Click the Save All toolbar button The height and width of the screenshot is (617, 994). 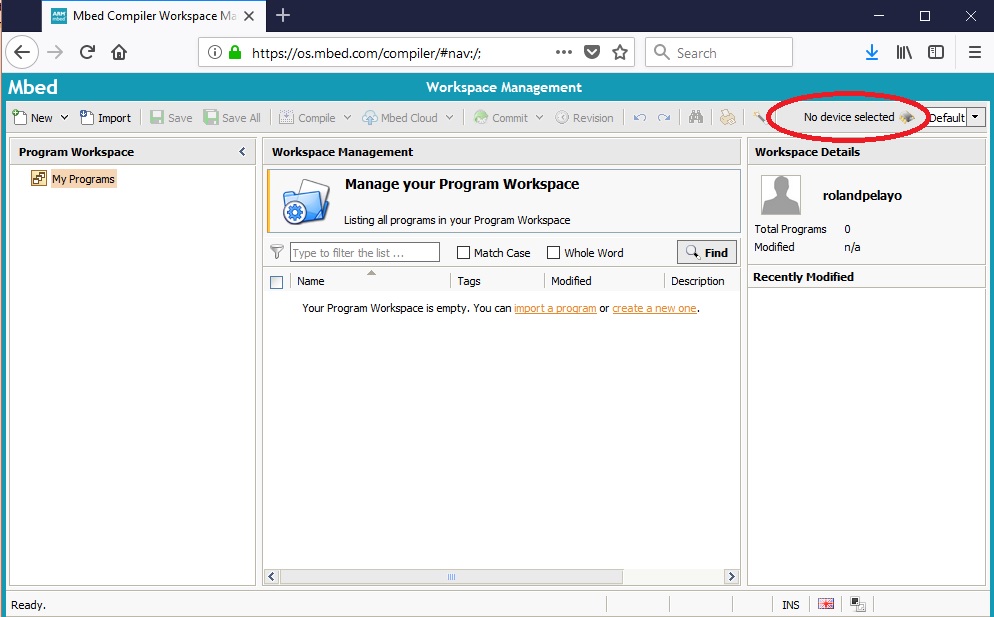coord(232,117)
